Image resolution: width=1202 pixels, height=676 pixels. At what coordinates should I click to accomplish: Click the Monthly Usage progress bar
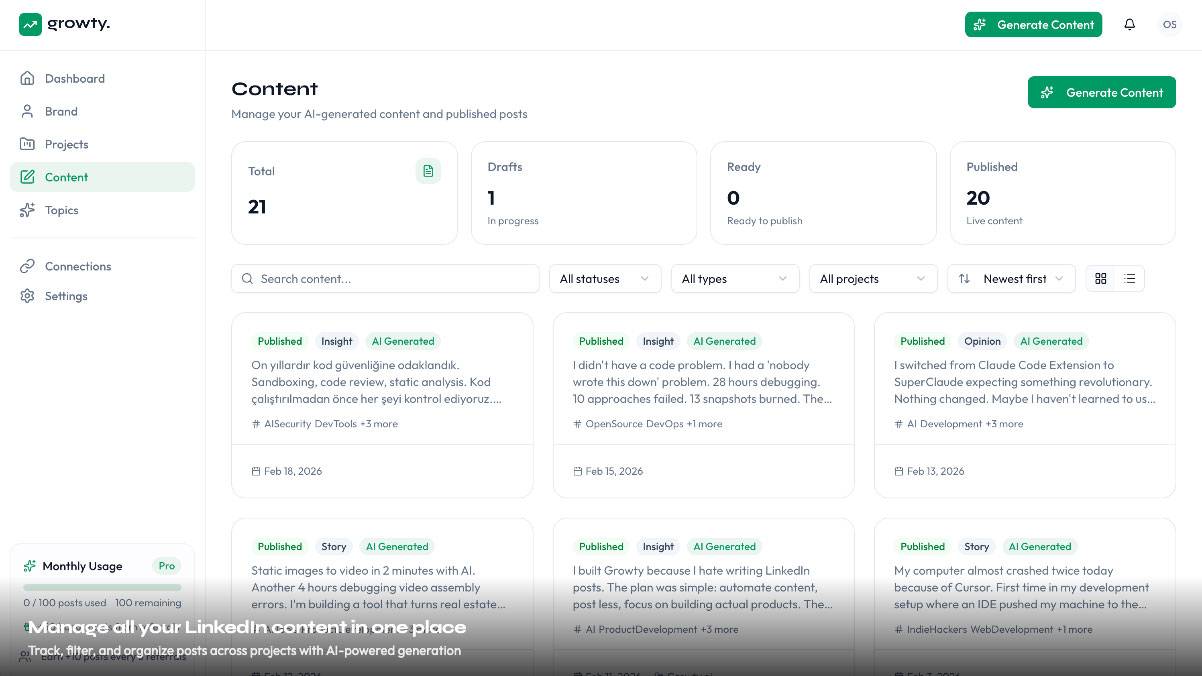coord(102,586)
